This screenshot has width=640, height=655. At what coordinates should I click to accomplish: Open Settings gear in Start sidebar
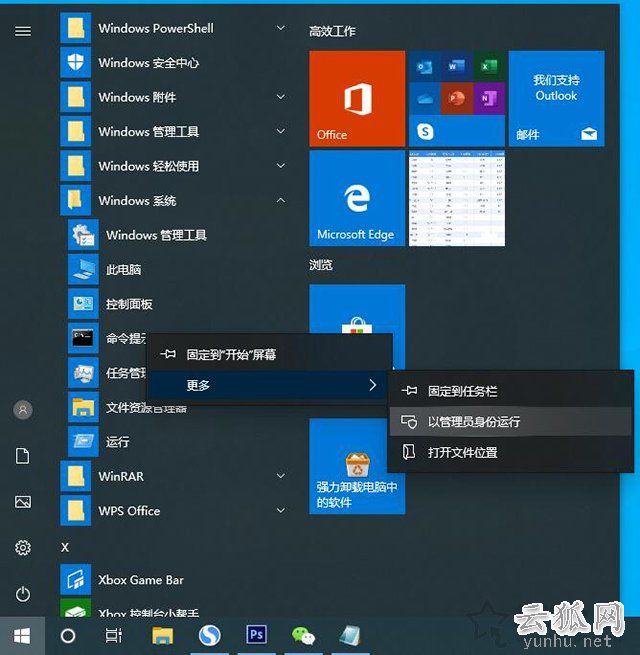[x=23, y=547]
